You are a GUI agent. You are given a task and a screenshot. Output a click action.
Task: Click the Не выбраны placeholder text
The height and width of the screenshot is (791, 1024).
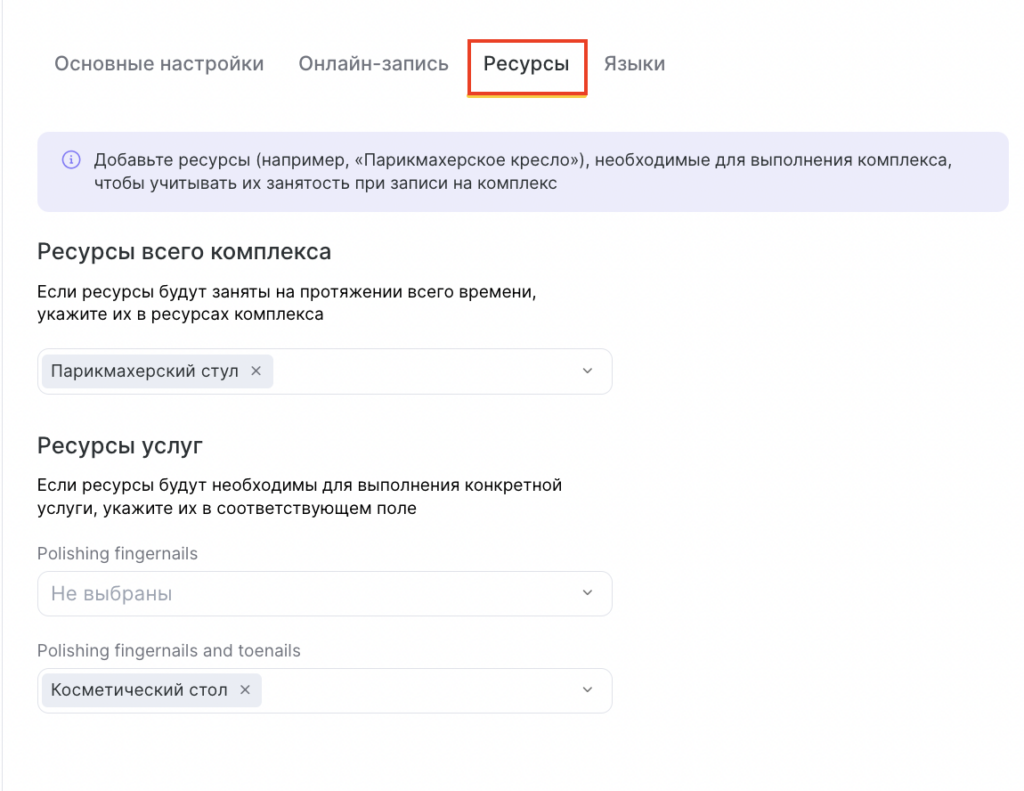click(x=111, y=594)
